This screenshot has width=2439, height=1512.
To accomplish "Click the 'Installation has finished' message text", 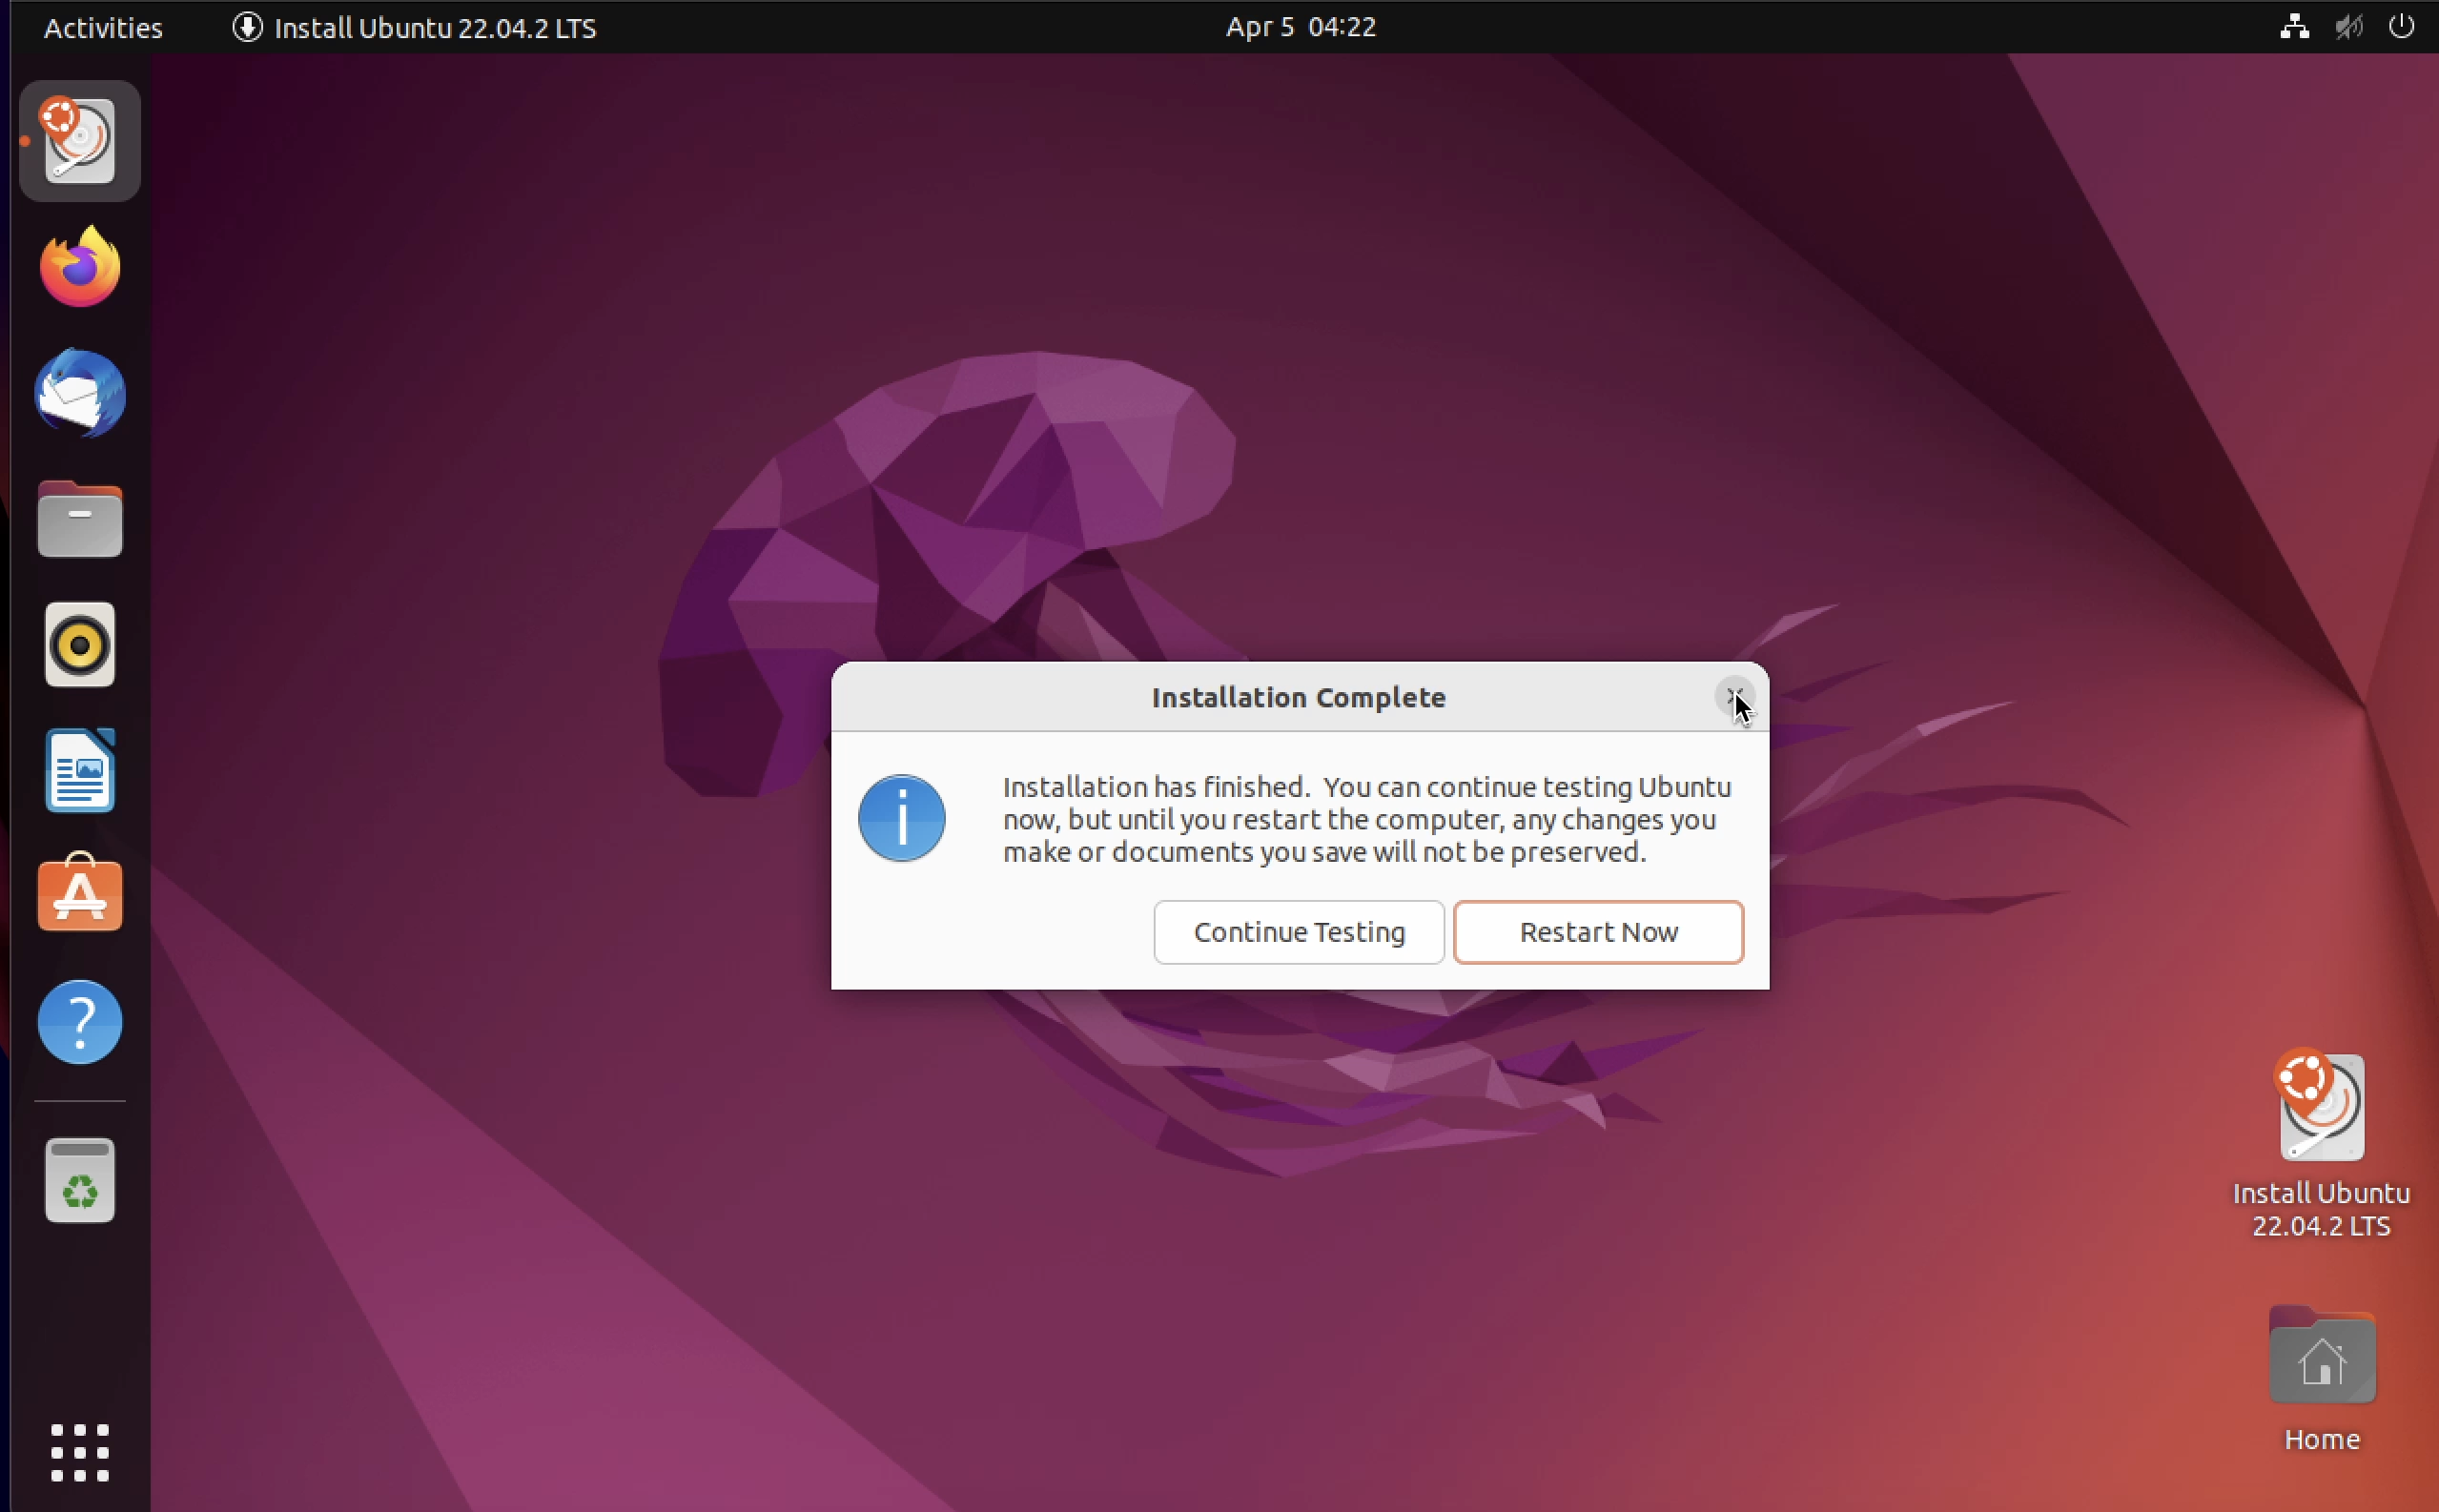I will click(1367, 819).
